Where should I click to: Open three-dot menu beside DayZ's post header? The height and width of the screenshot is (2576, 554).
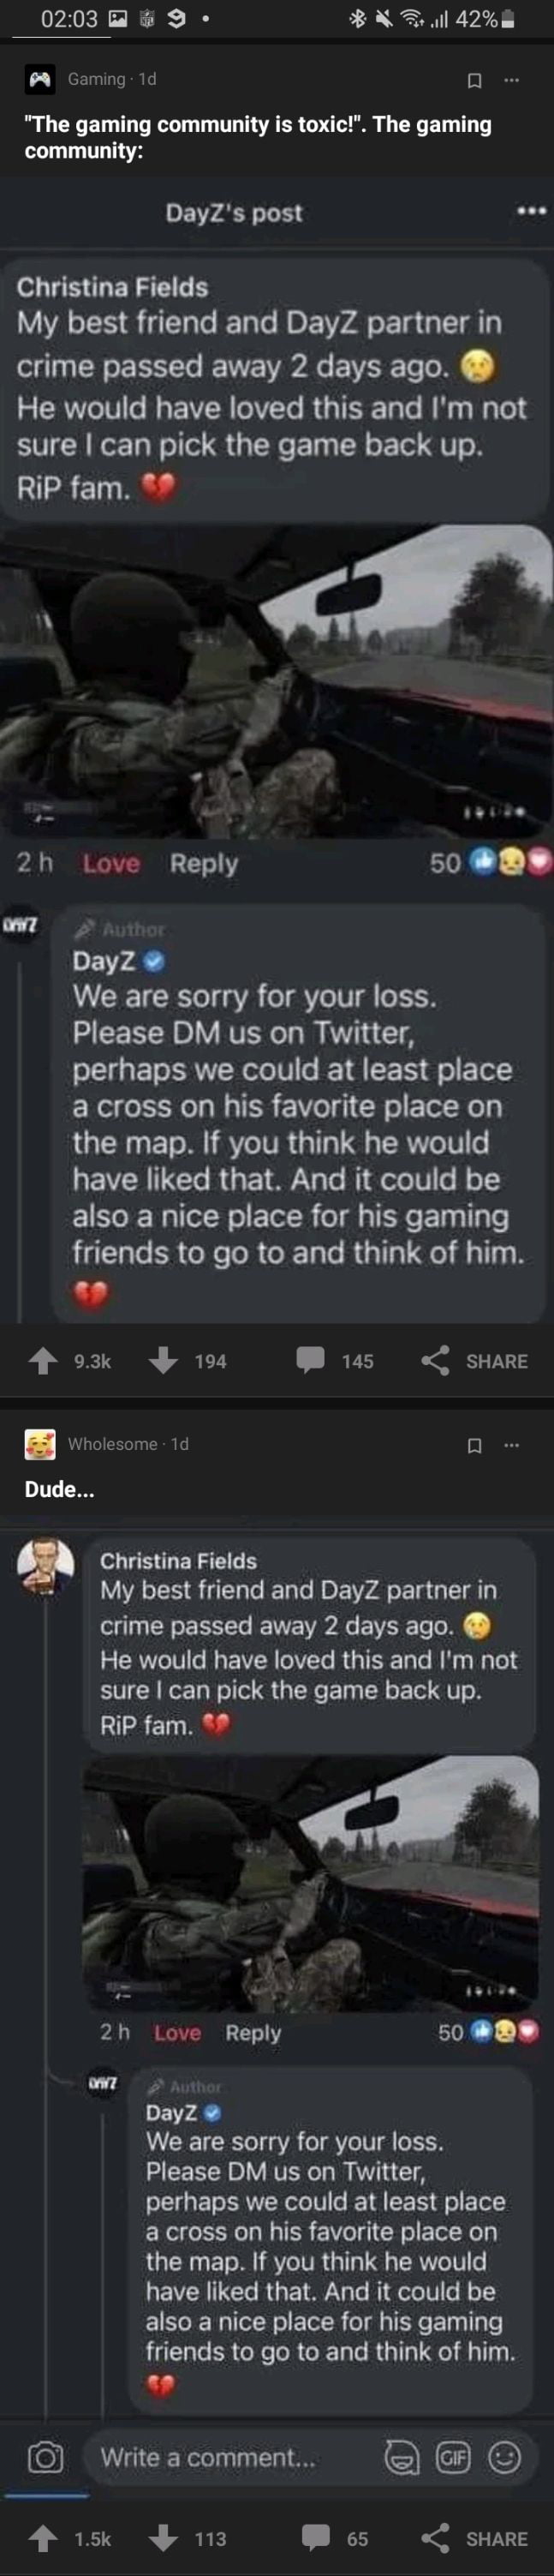[x=531, y=212]
